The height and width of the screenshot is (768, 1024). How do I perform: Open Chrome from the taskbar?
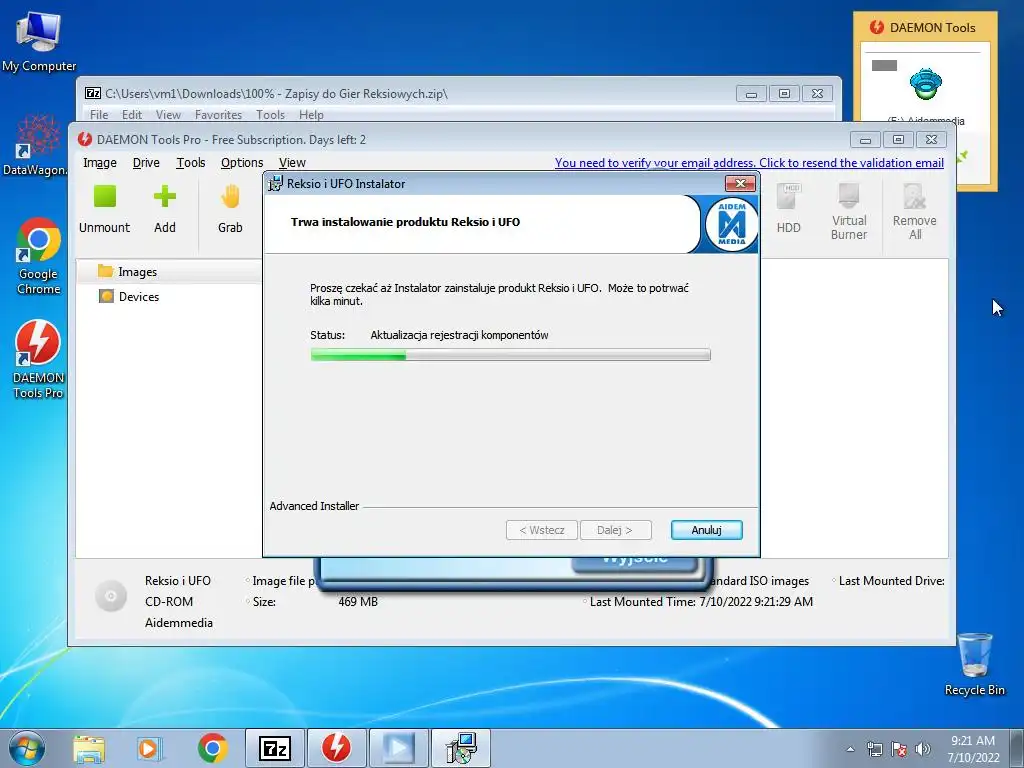[212, 748]
